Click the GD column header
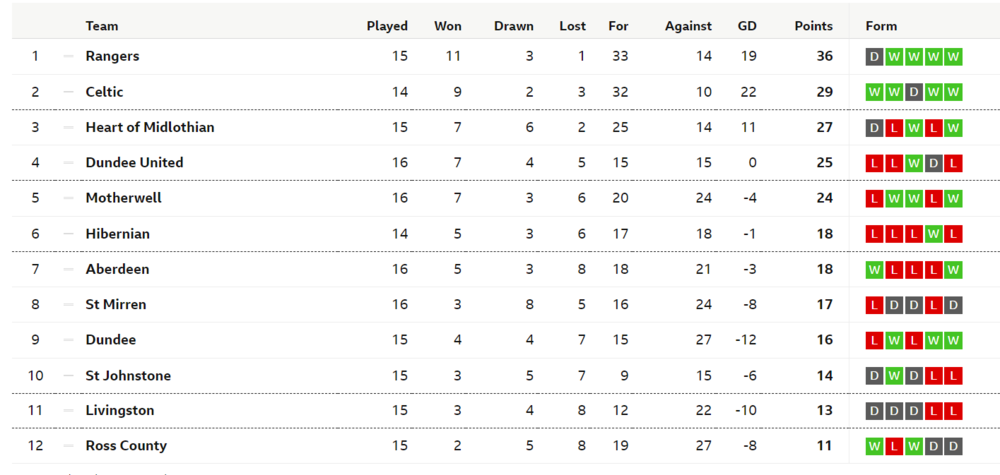Screen dimensions: 1000x475 click(x=747, y=26)
